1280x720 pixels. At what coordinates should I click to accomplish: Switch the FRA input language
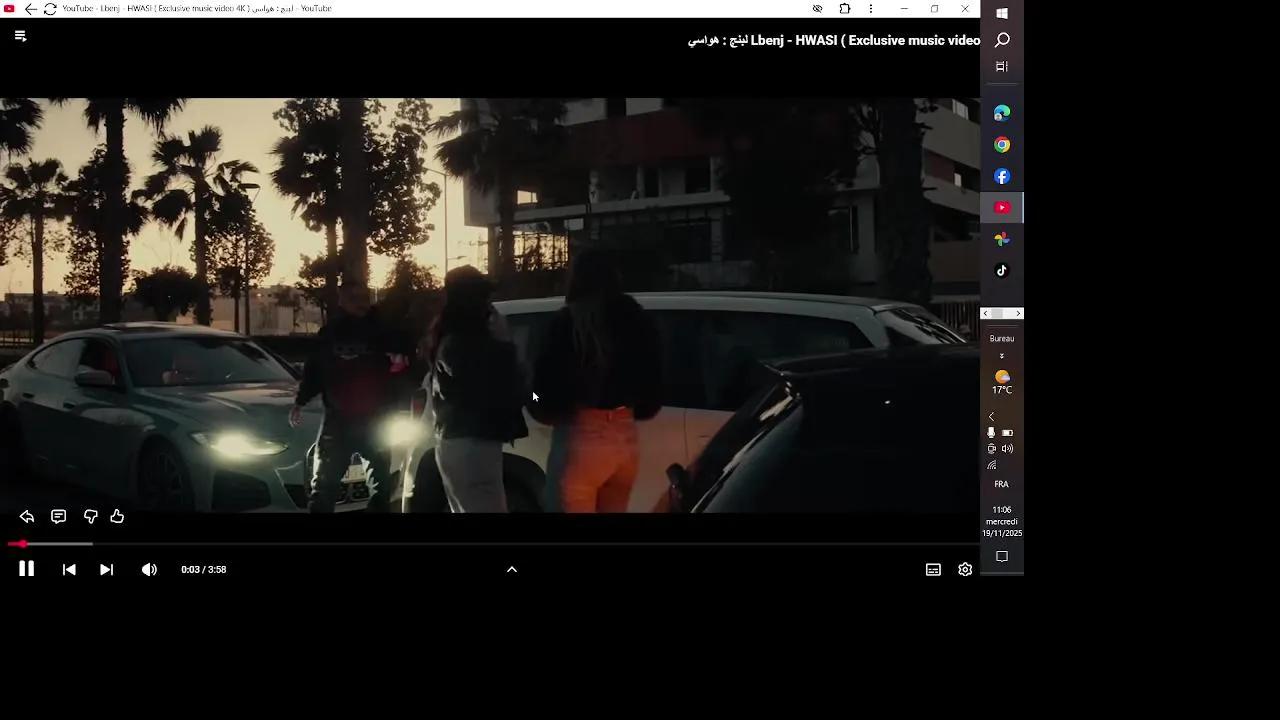[1002, 484]
